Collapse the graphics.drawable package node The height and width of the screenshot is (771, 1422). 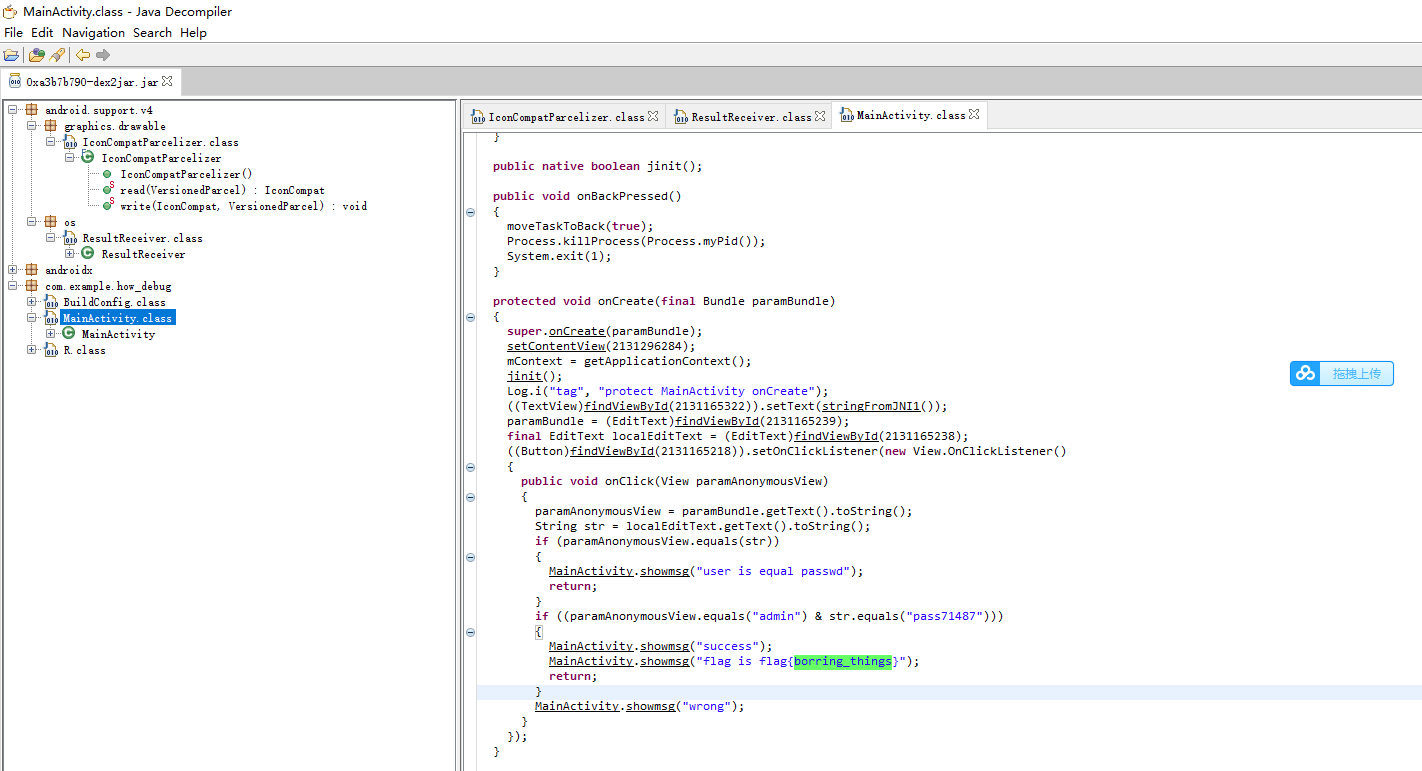(32, 126)
